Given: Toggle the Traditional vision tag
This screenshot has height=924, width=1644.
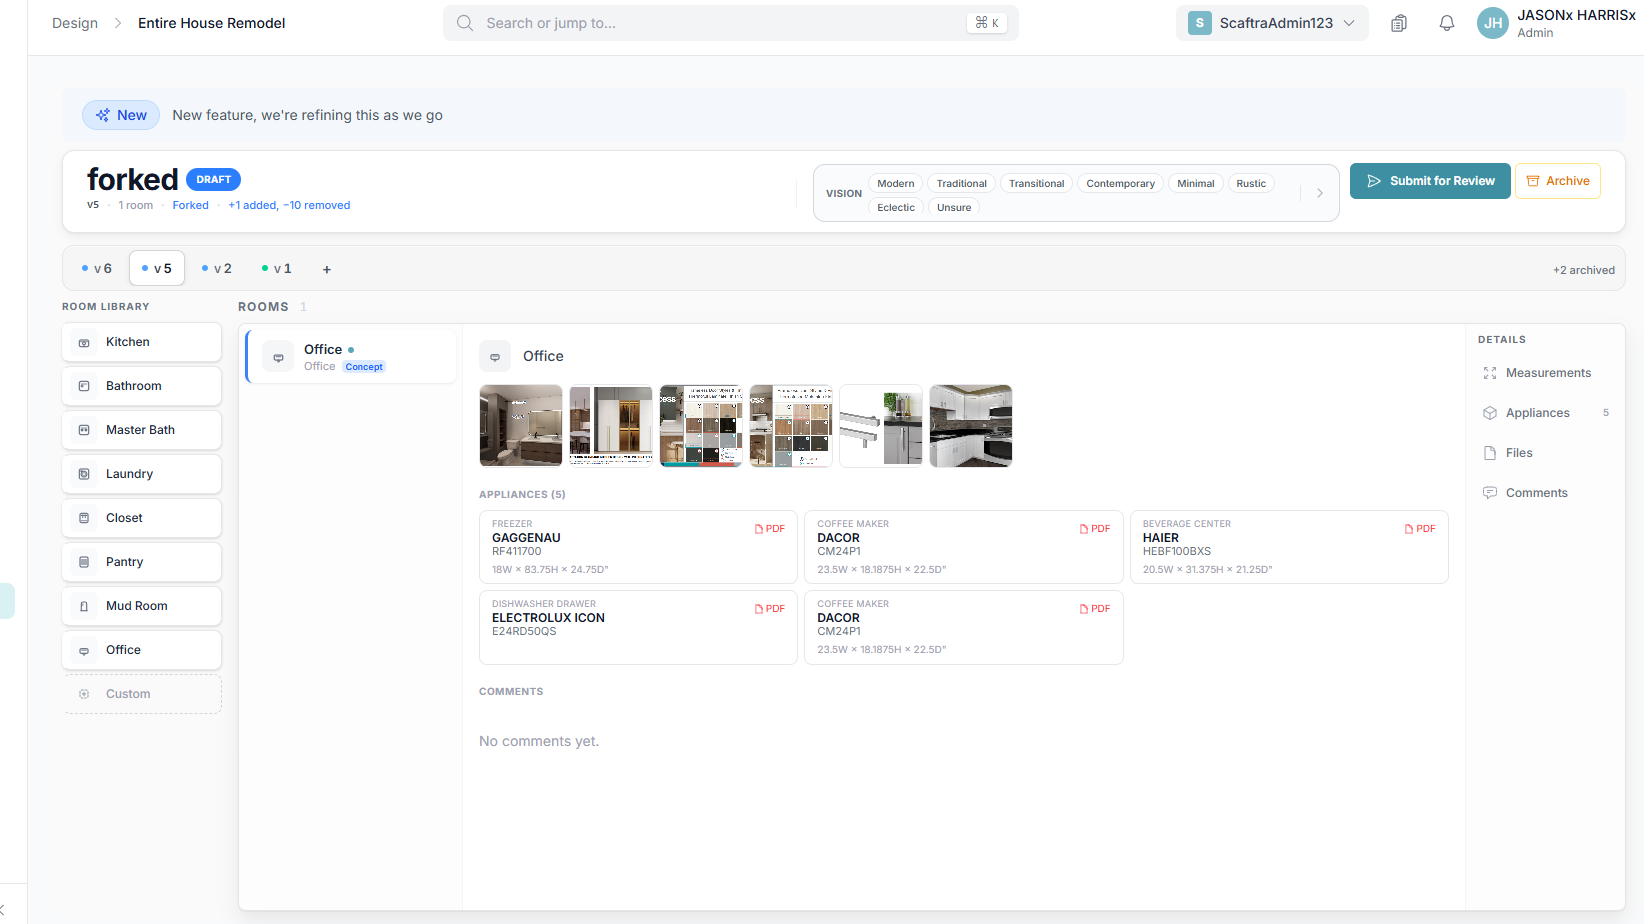Looking at the screenshot, I should tap(962, 183).
